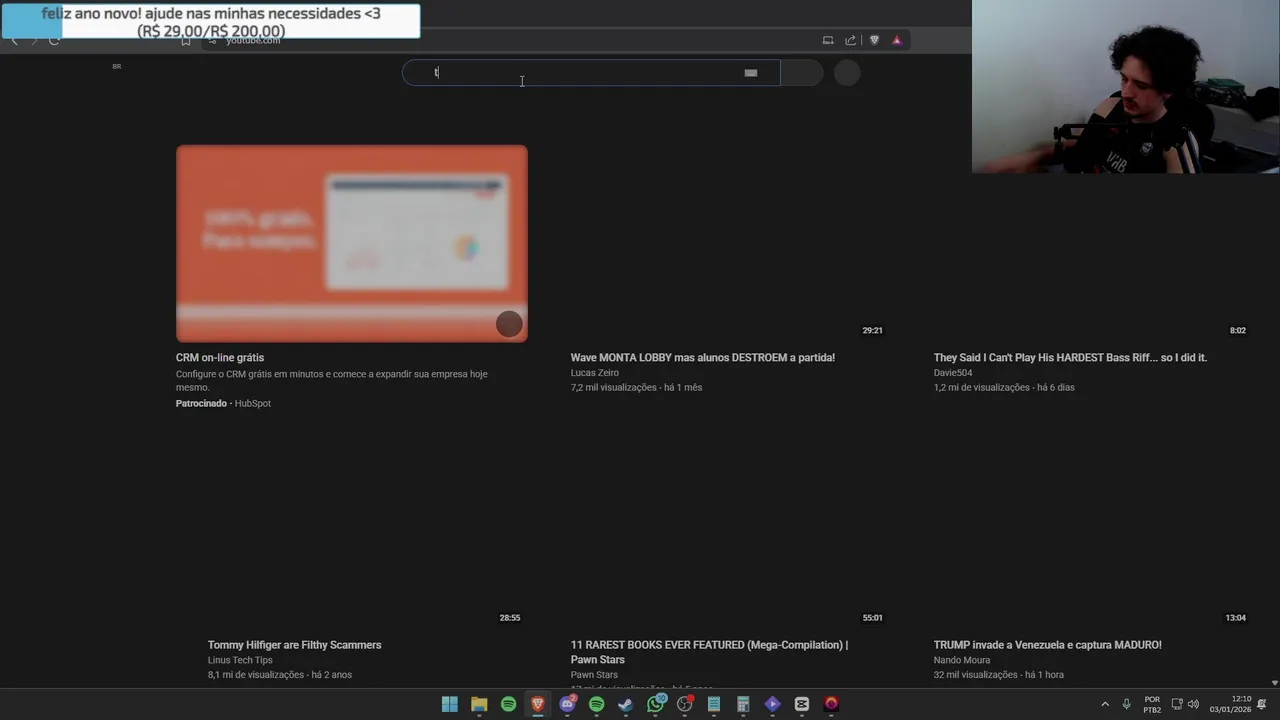The image size is (1280, 720).
Task: Open 'Wave MONTA LOBBY mas alunos DESTROEM' video
Action: tap(703, 358)
